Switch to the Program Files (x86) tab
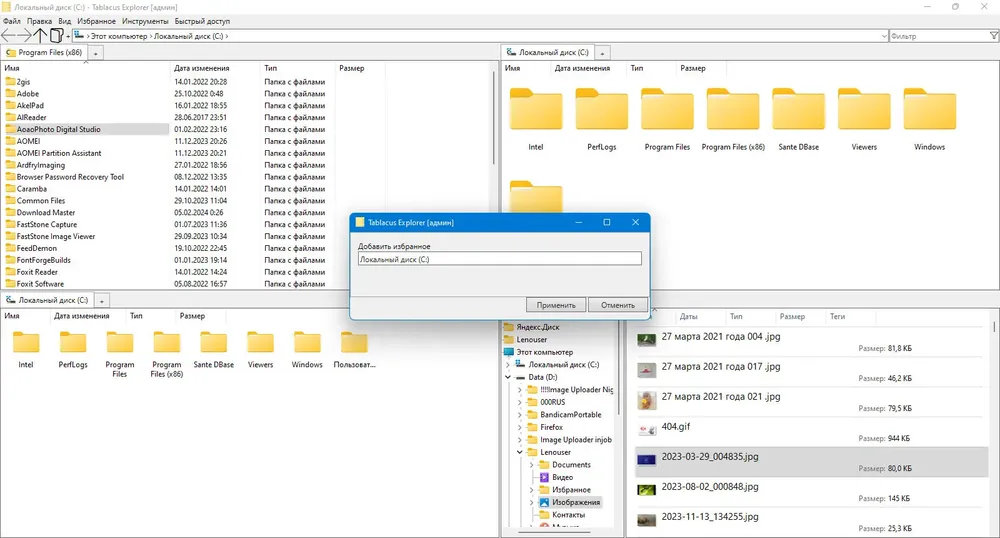 point(44,52)
